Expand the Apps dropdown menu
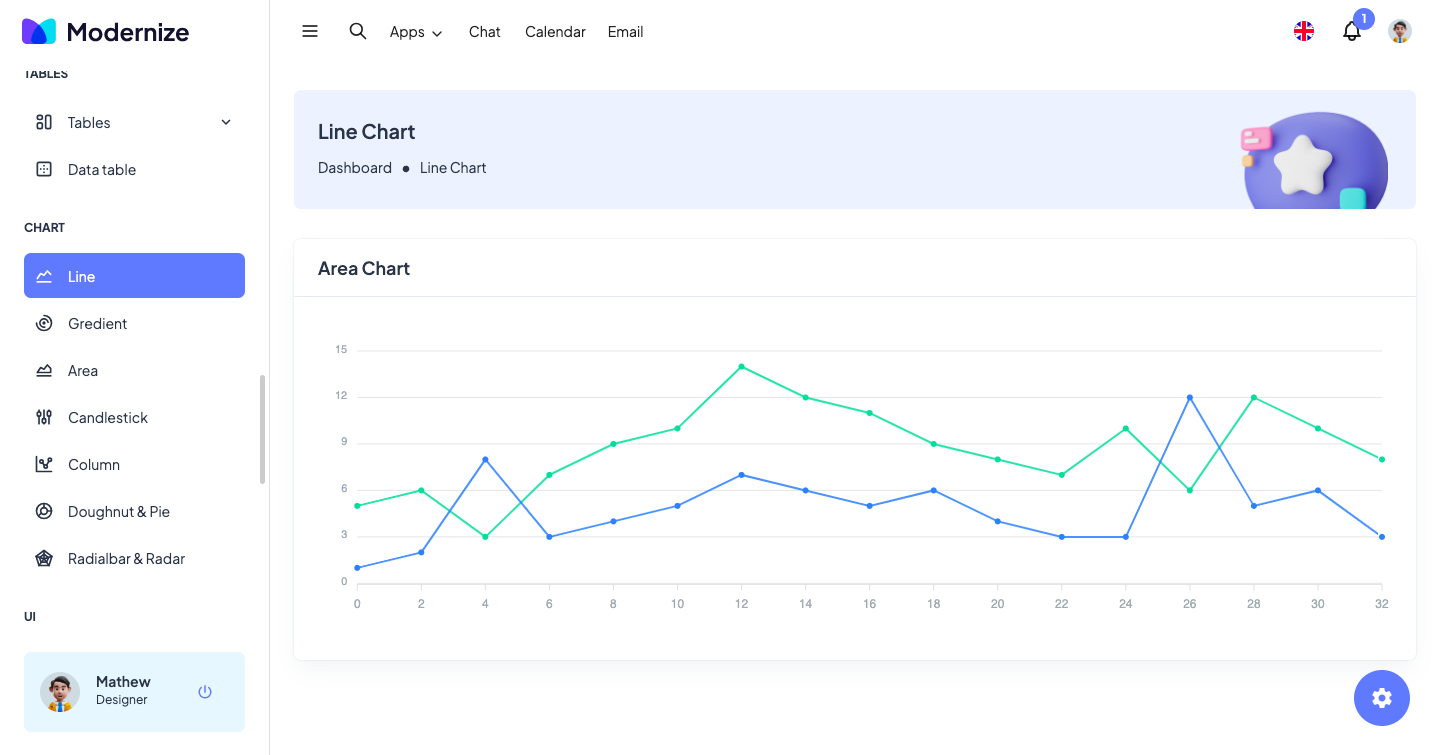The image size is (1440, 755). tap(415, 32)
